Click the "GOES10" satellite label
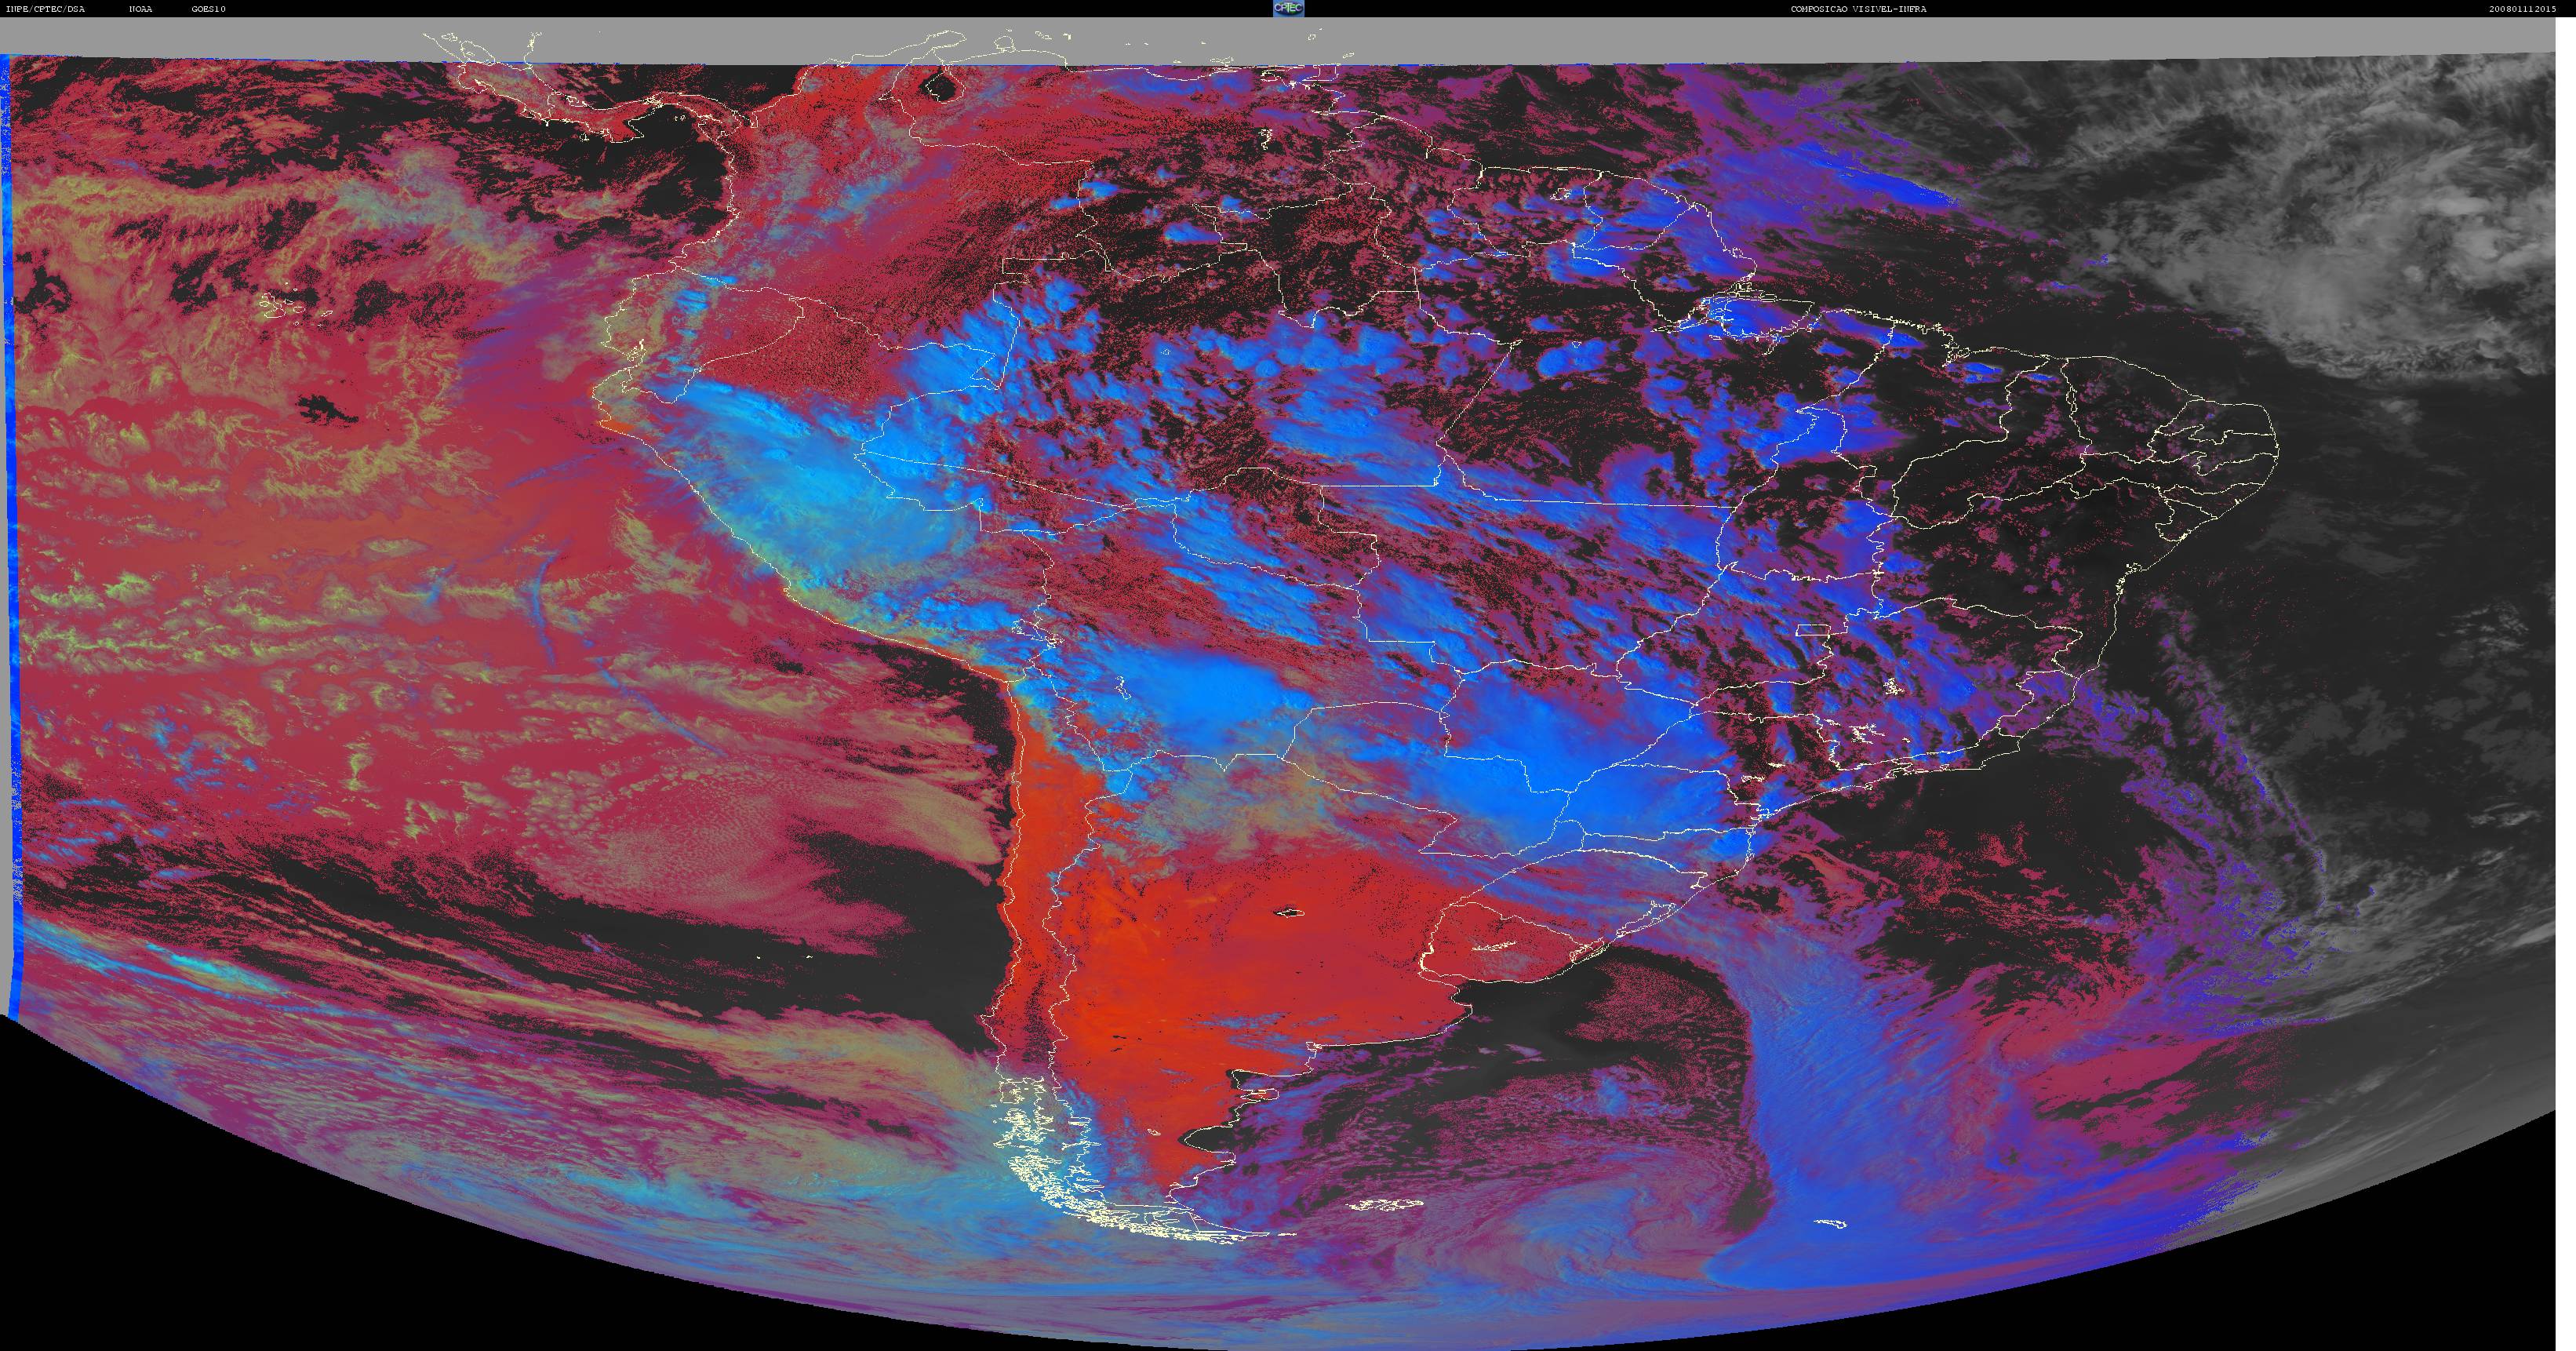This screenshot has width=2576, height=1351. click(209, 9)
